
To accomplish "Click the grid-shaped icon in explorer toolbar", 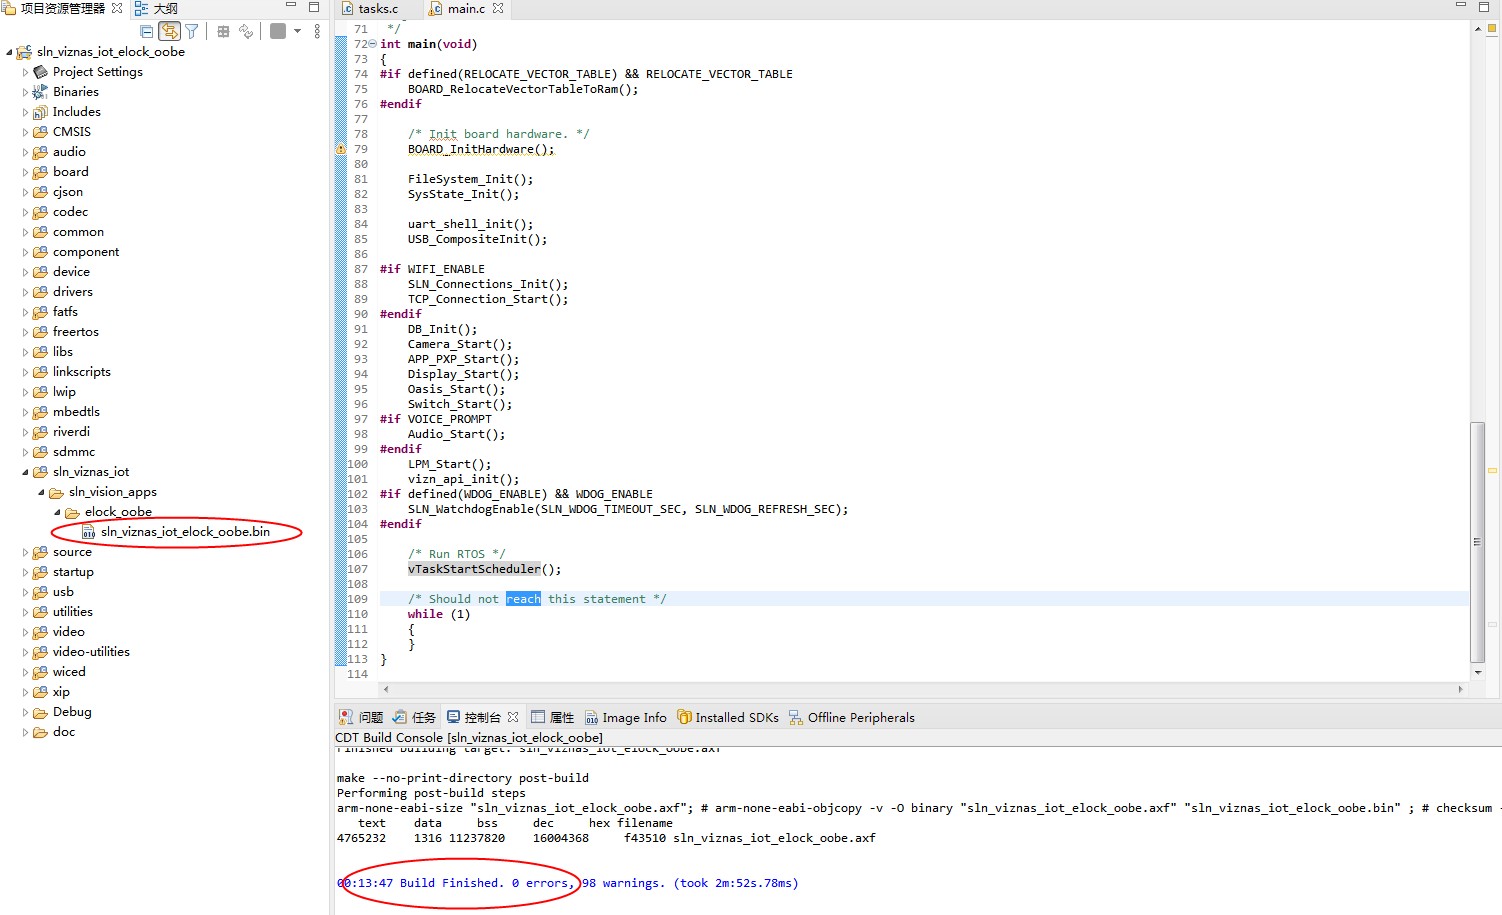I will click(223, 31).
